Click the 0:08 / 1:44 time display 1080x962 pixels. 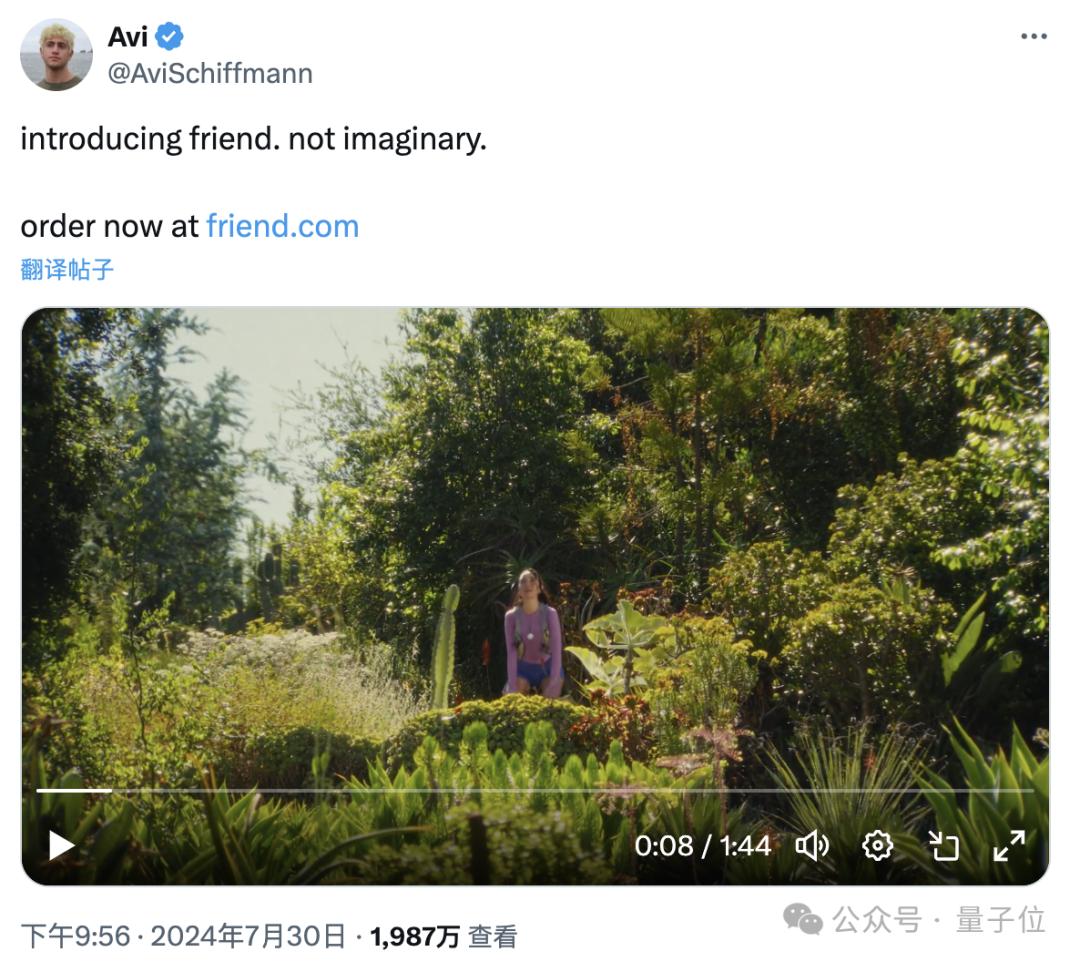tap(702, 846)
